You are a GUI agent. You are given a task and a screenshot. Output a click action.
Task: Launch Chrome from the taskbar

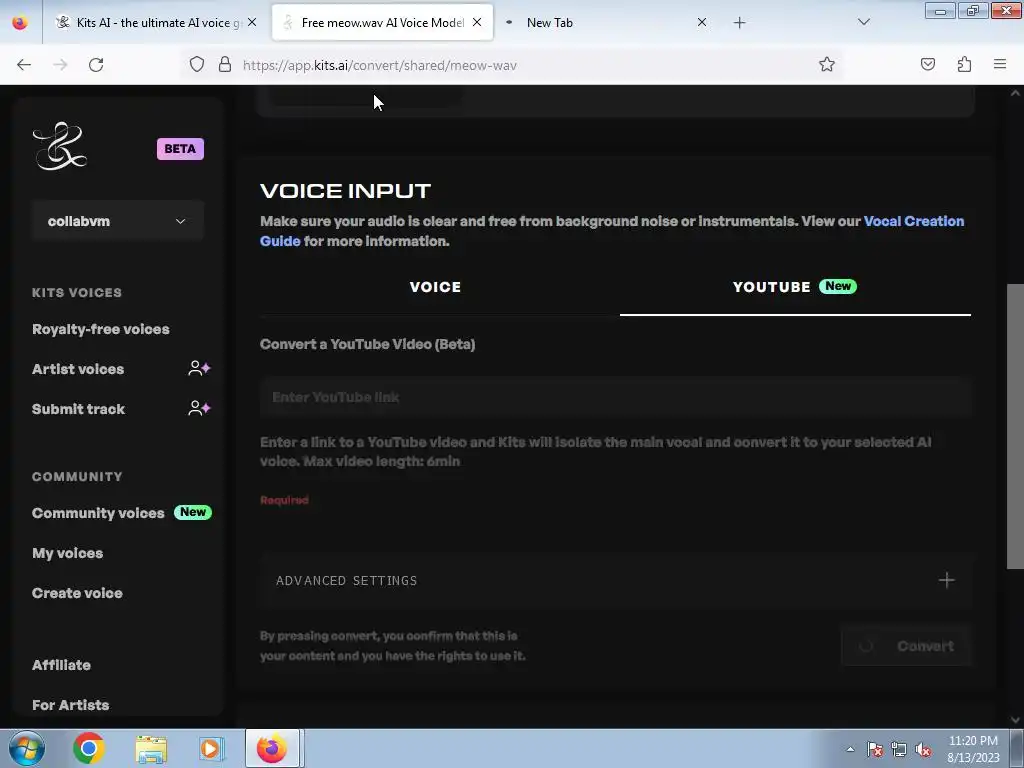(x=89, y=748)
